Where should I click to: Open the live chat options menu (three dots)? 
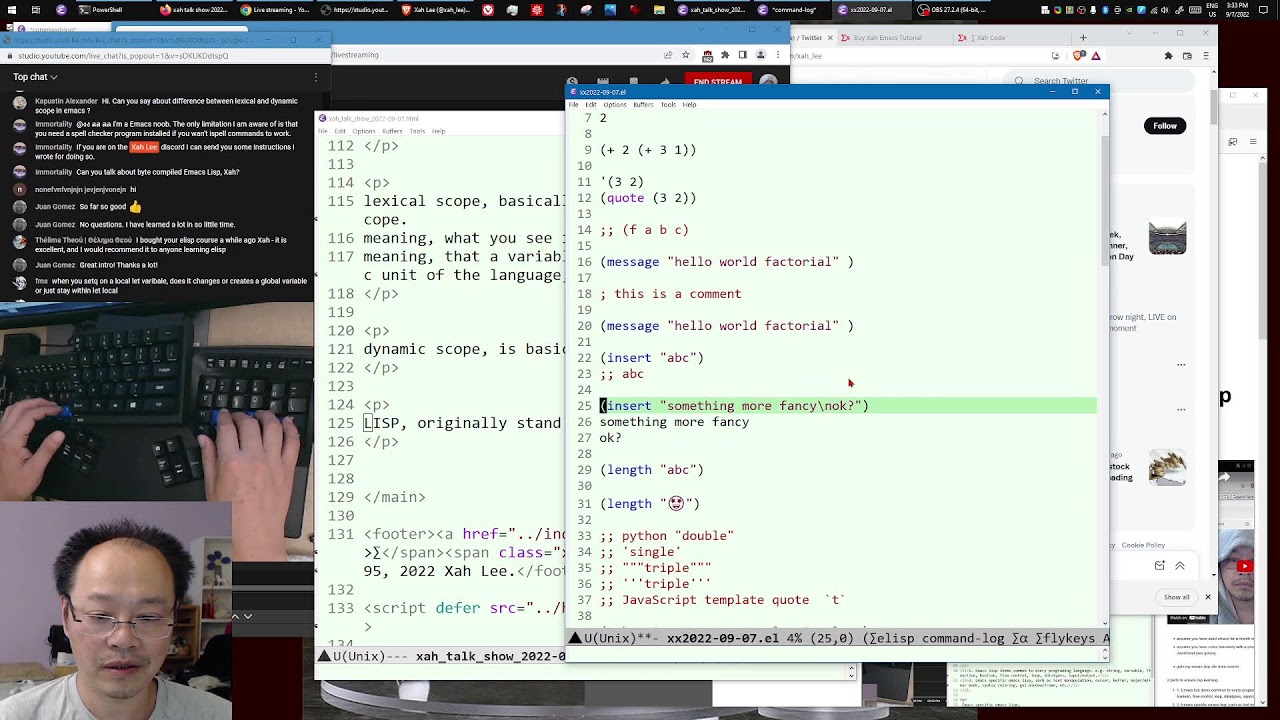(x=316, y=77)
